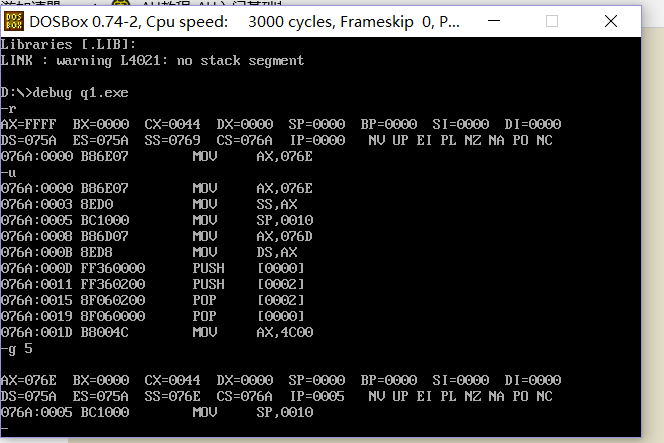
Task: Click the 'IP=0005' register value
Action: [317, 396]
